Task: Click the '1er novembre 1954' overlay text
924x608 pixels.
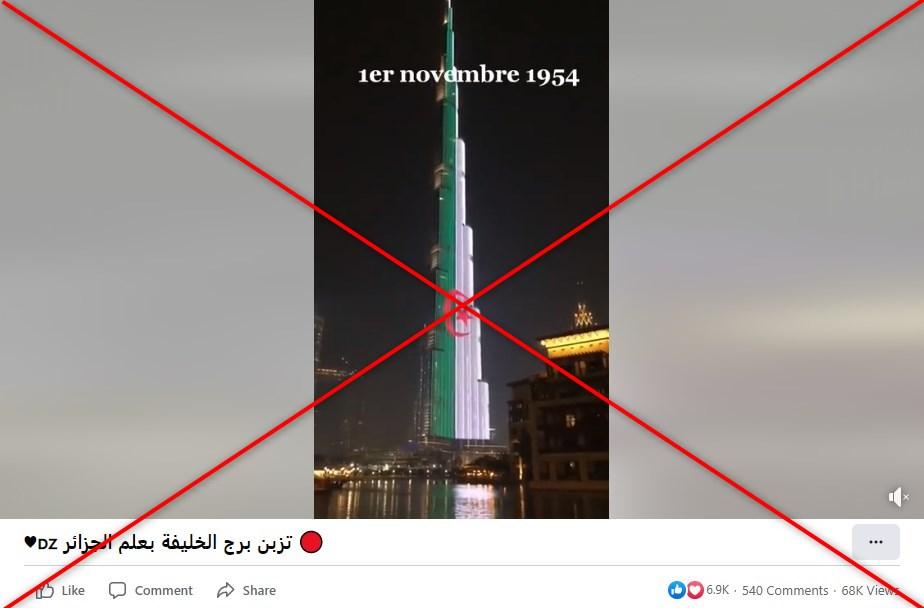Action: point(468,75)
